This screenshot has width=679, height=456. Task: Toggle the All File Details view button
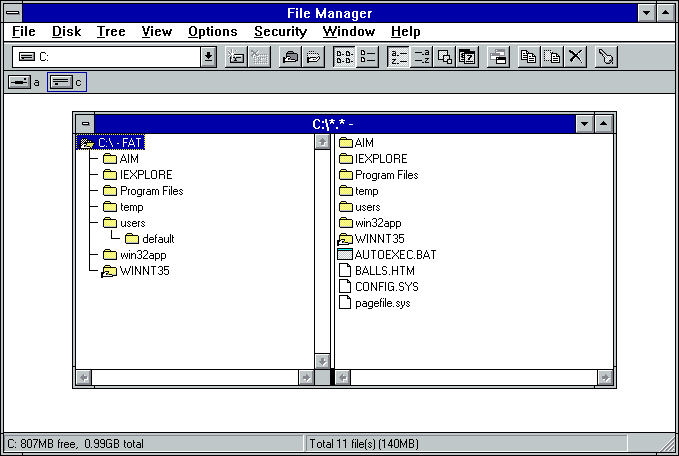point(367,57)
